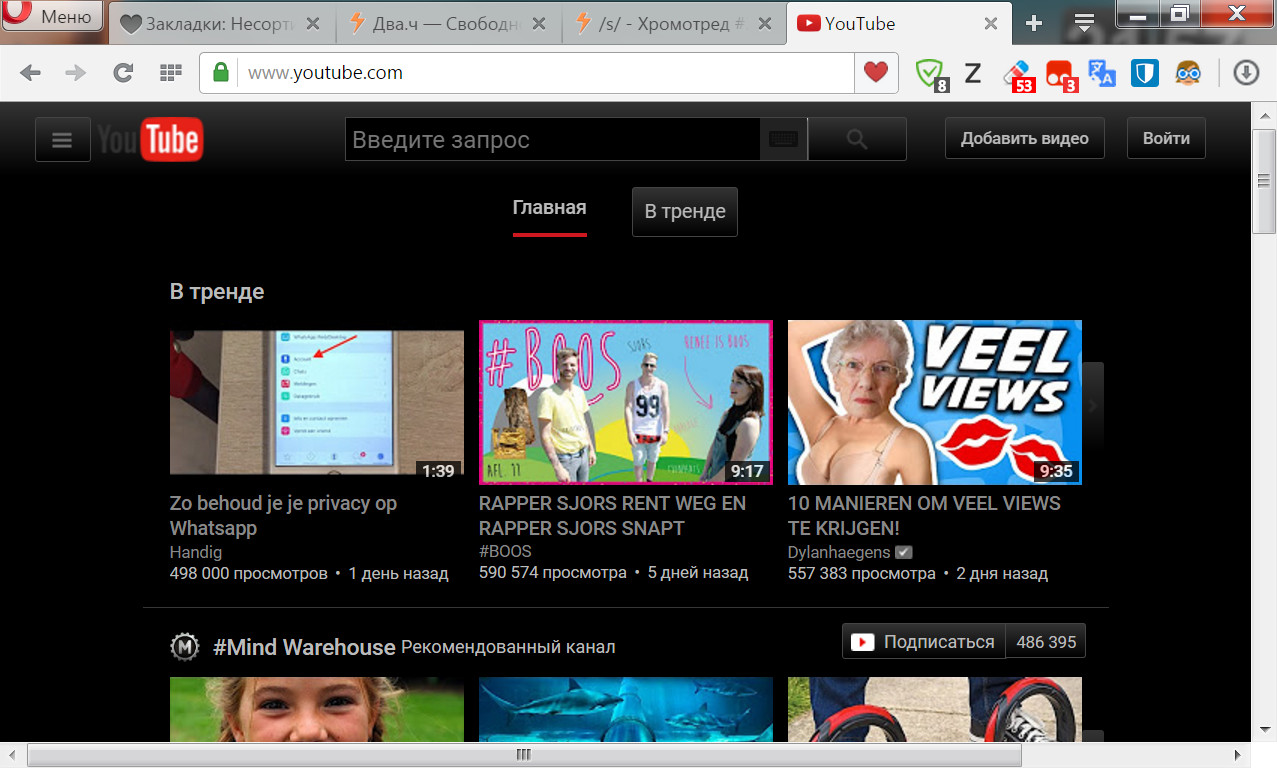The height and width of the screenshot is (768, 1277).
Task: Click 557 383 просмотра text
Action: tap(861, 574)
